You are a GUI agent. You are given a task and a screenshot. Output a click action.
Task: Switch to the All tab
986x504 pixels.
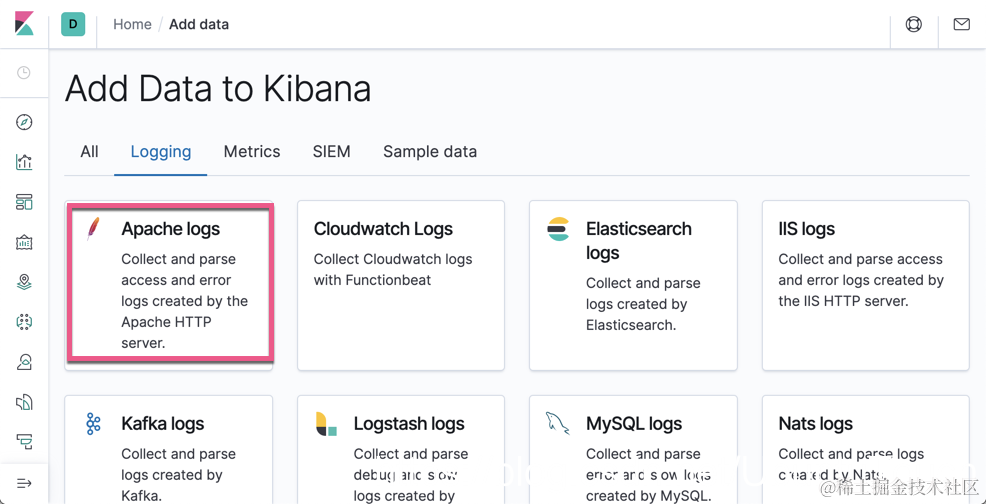[89, 152]
